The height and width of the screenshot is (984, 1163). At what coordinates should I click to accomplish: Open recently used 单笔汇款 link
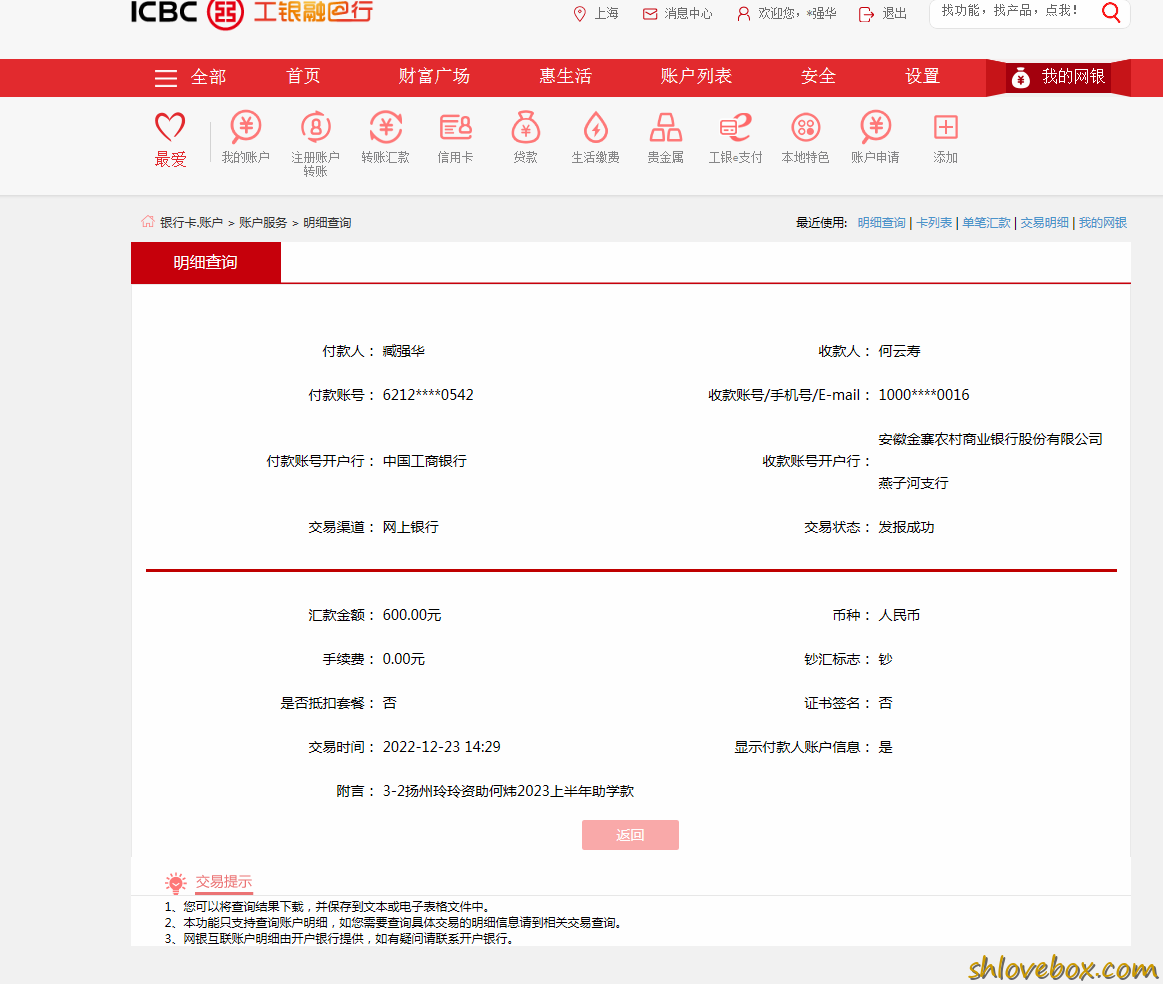(x=986, y=222)
